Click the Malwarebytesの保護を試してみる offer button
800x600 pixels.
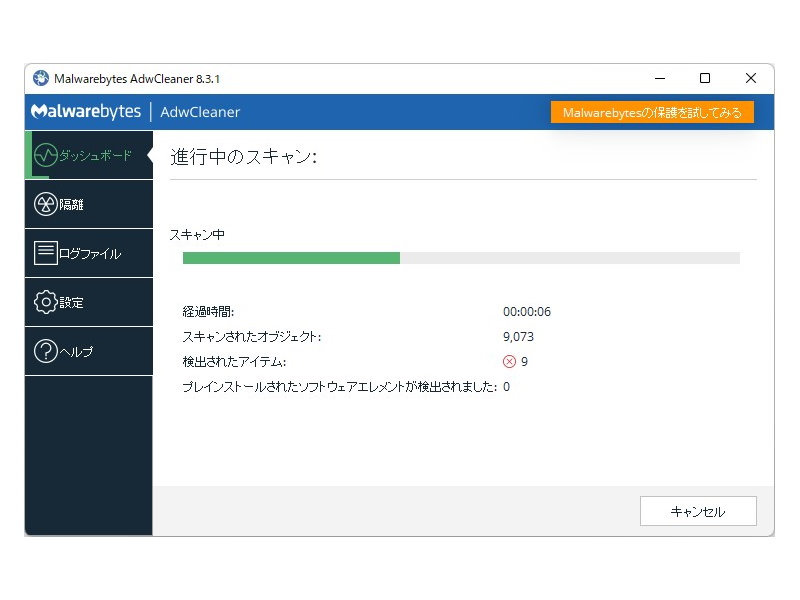pyautogui.click(x=652, y=112)
